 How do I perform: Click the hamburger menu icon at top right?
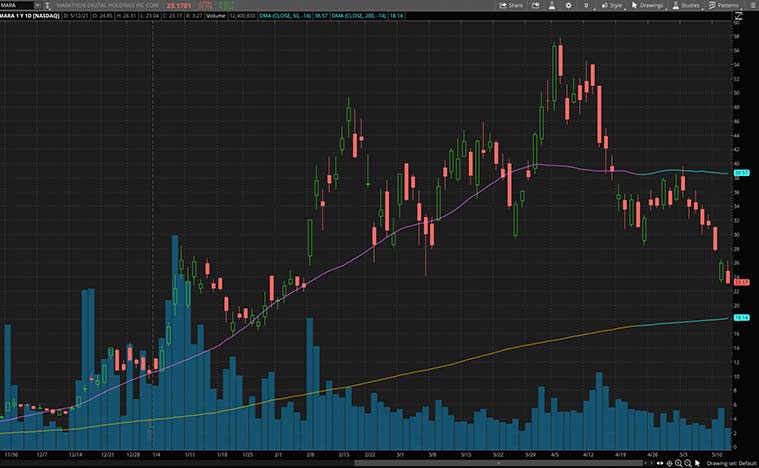751,5
